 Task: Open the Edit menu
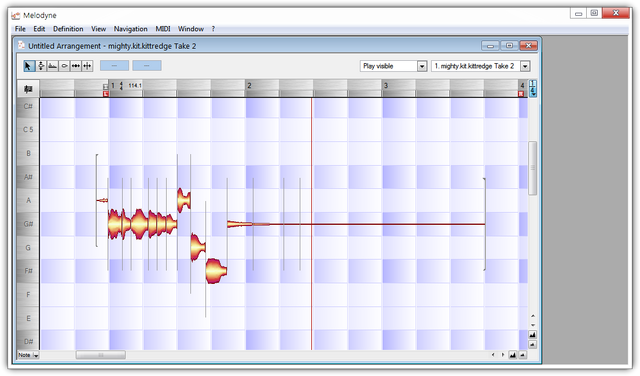pos(39,29)
